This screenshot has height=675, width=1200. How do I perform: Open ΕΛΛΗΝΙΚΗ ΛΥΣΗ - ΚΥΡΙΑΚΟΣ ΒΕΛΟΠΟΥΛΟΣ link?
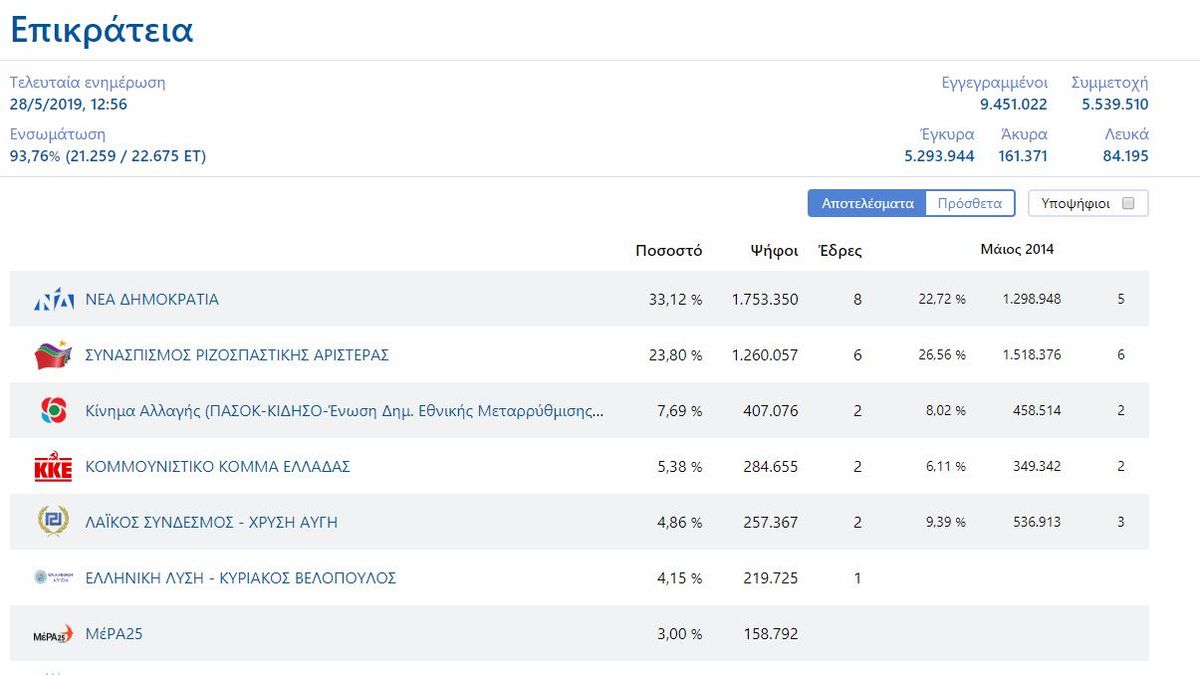[x=241, y=578]
